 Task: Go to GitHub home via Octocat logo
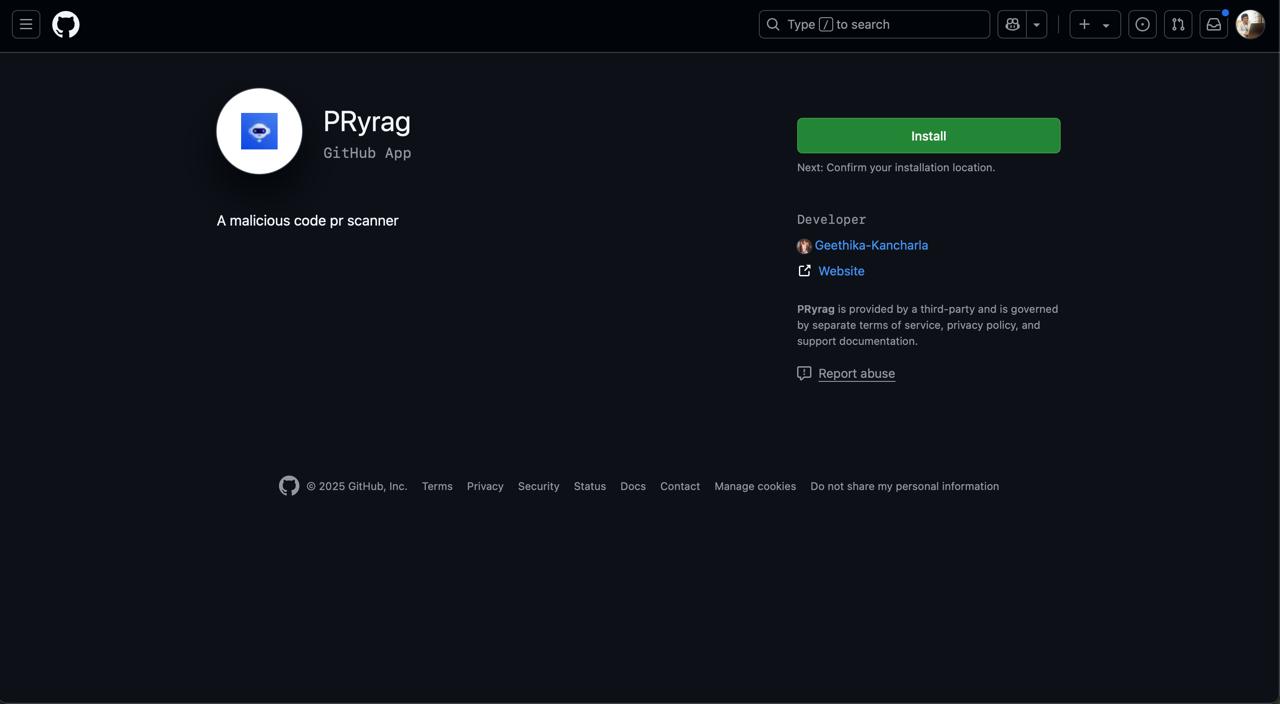[x=66, y=24]
